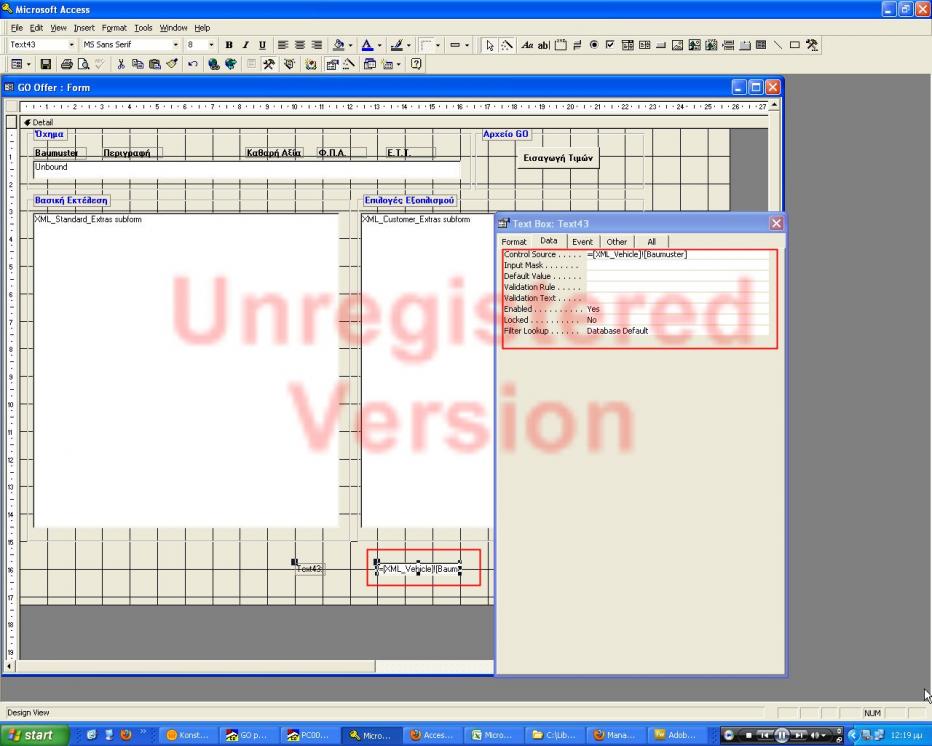
Task: Click the Detail section header bar
Action: [x=394, y=122]
